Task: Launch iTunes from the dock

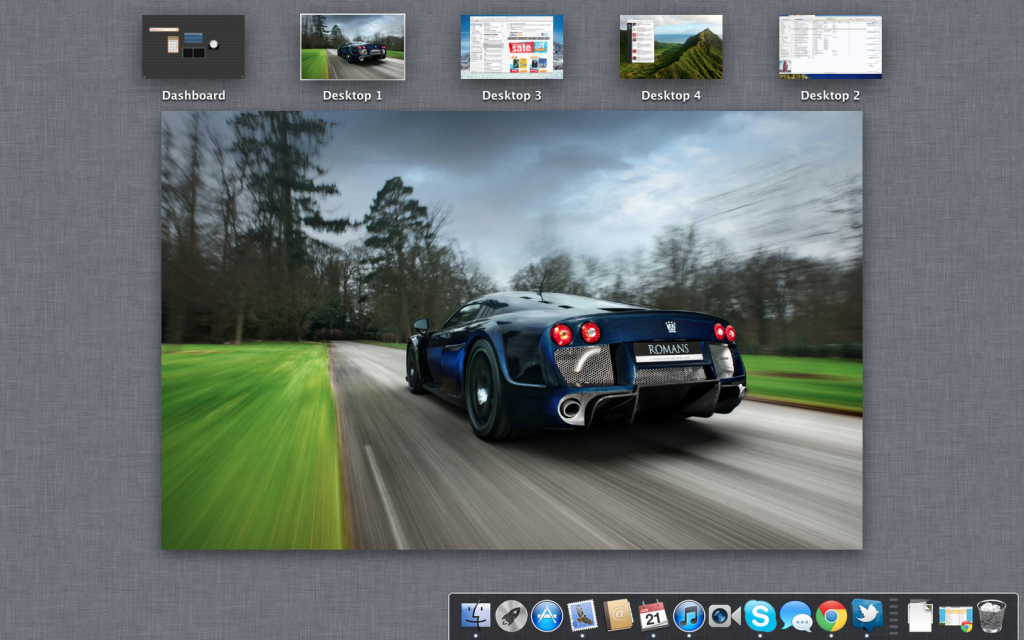Action: click(x=688, y=615)
